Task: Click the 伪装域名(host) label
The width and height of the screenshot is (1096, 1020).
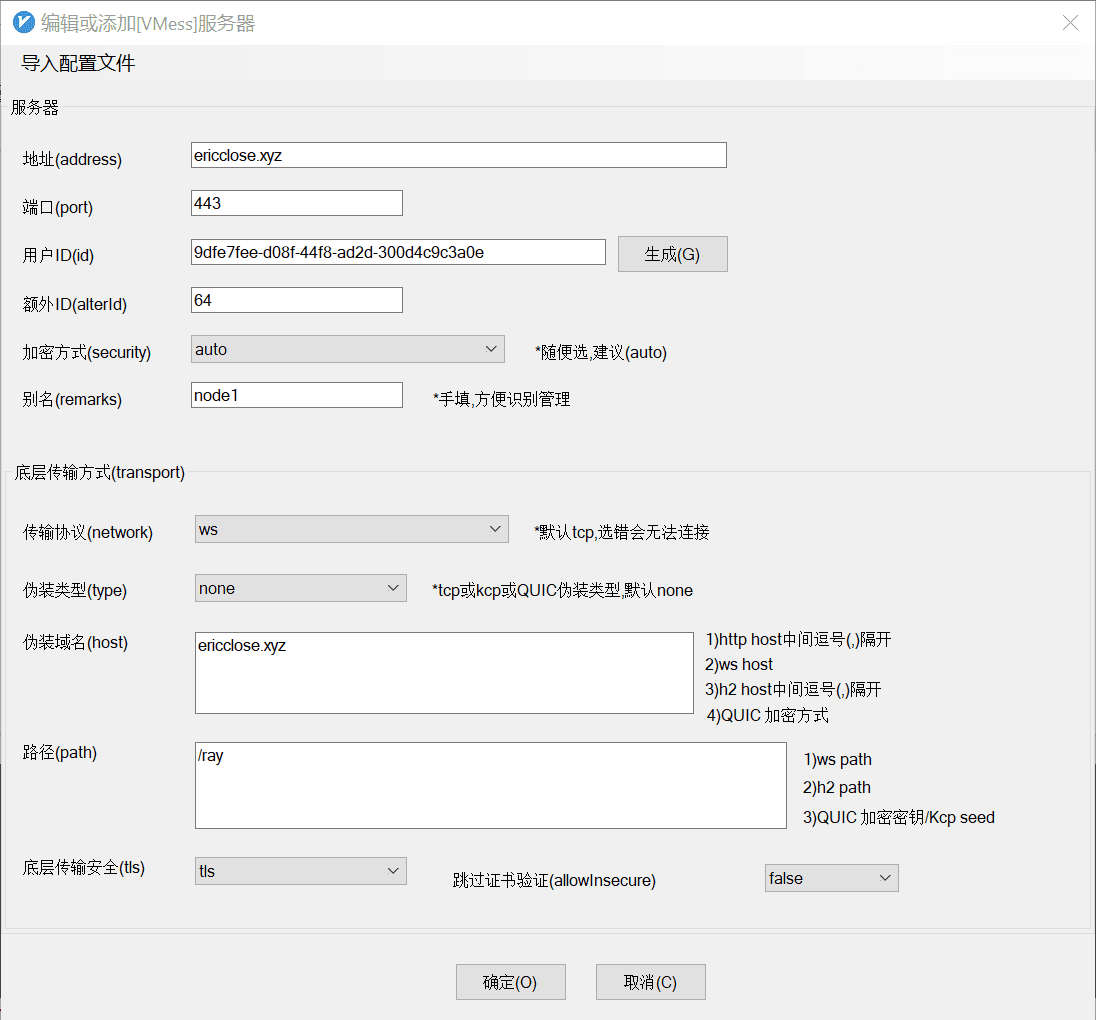Action: click(75, 642)
